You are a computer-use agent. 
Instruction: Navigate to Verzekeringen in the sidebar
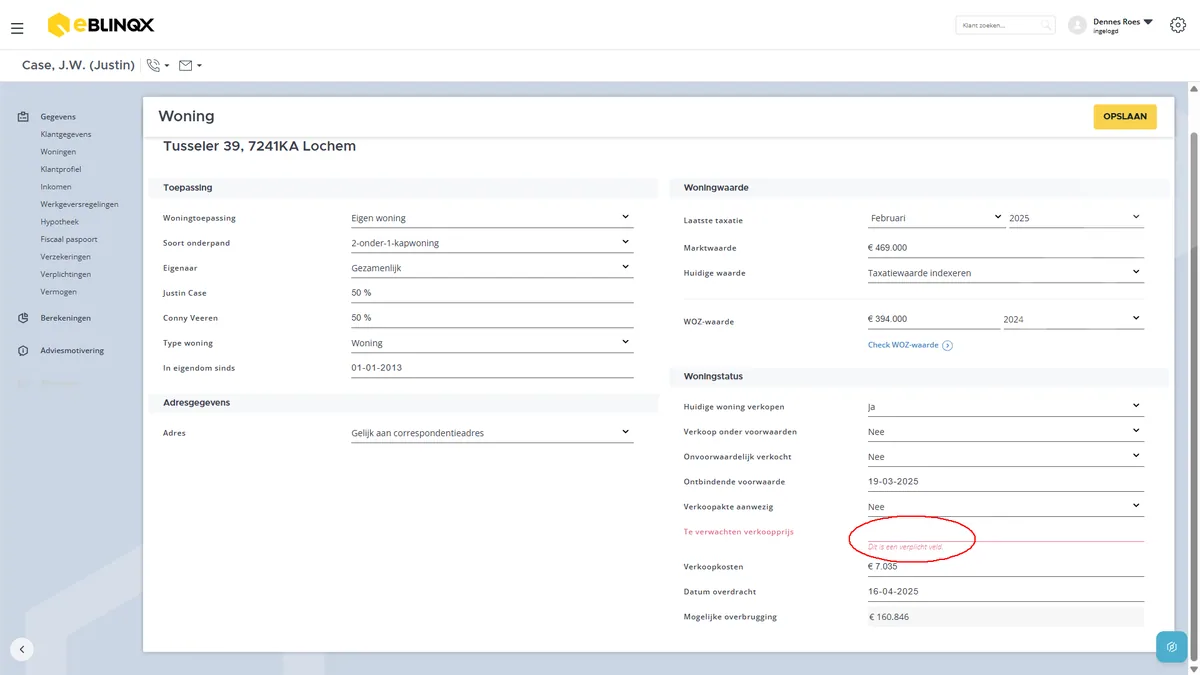65,257
